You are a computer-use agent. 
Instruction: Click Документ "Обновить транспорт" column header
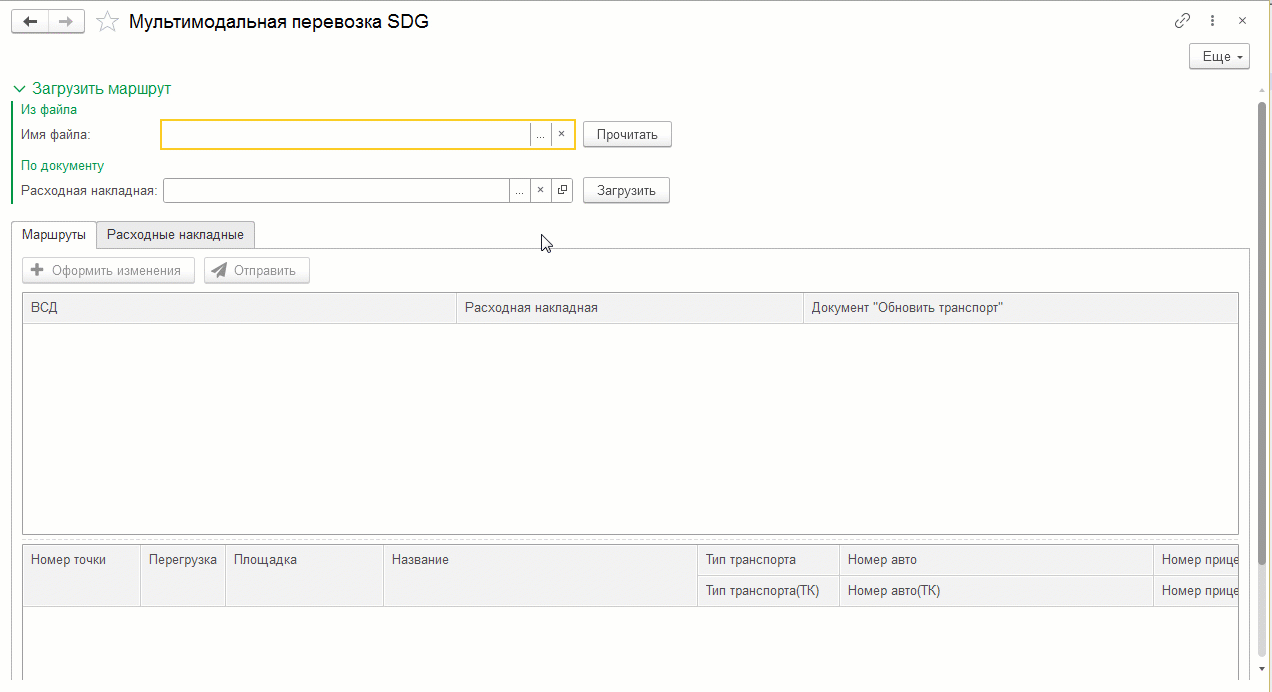1020,308
